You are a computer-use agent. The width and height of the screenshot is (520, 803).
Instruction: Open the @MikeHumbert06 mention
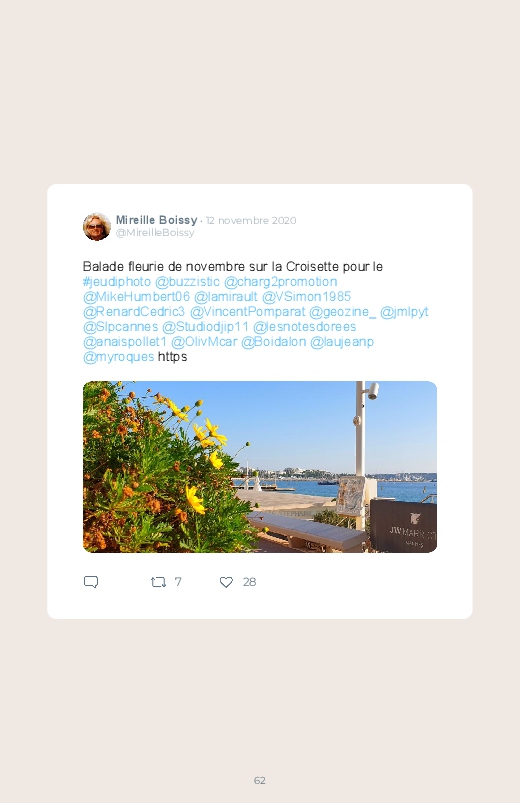(x=136, y=297)
